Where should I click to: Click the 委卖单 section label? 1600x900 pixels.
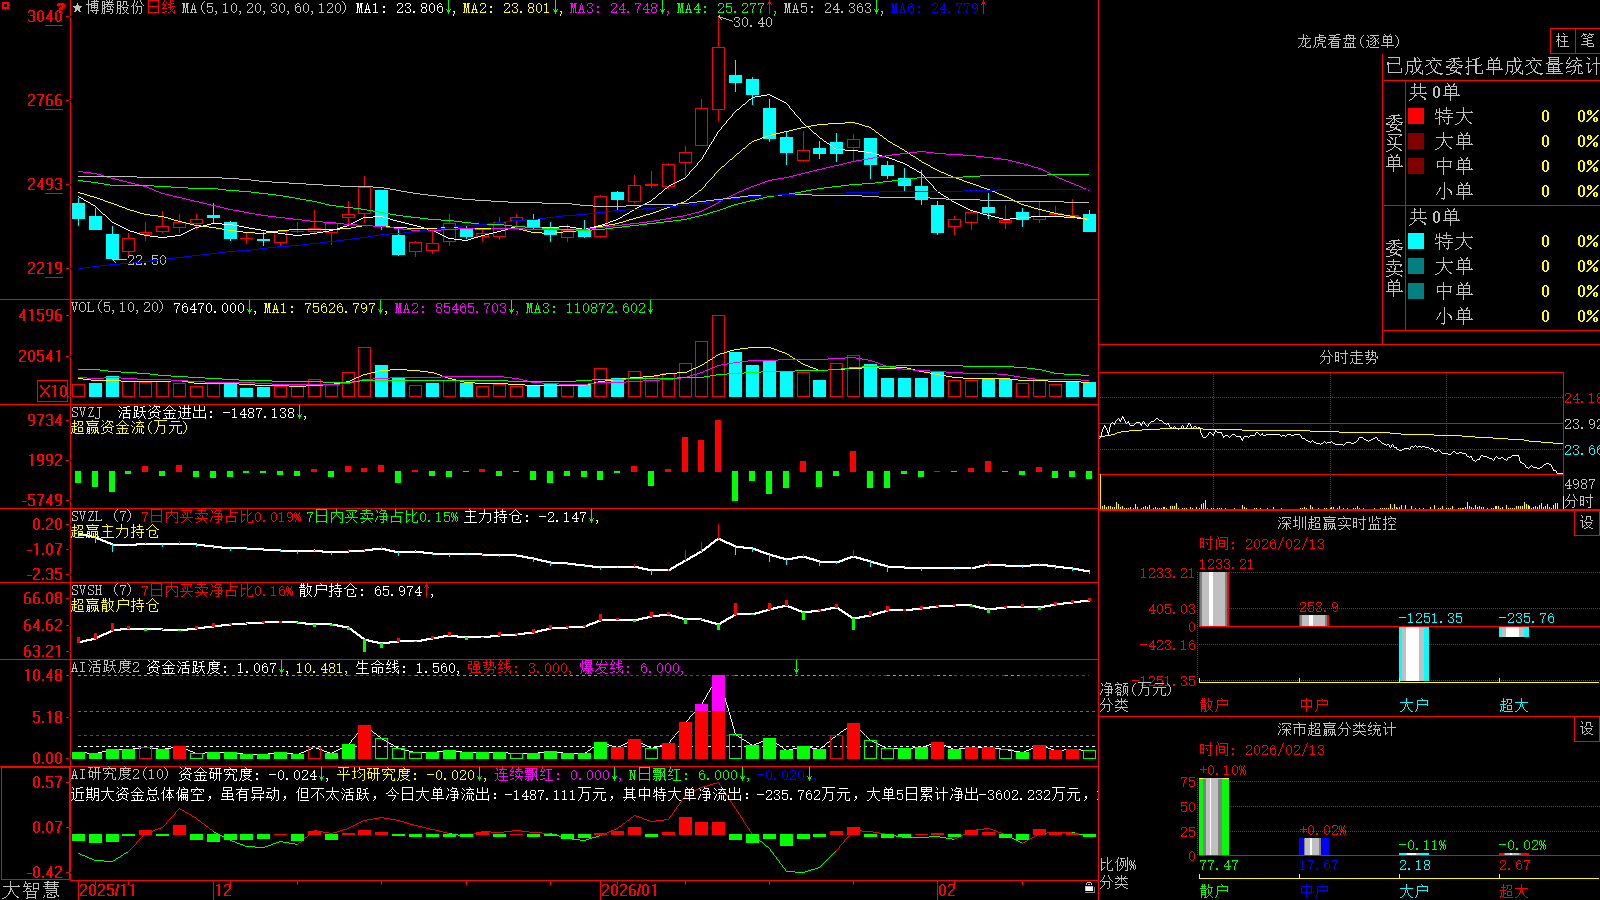(x=1394, y=267)
